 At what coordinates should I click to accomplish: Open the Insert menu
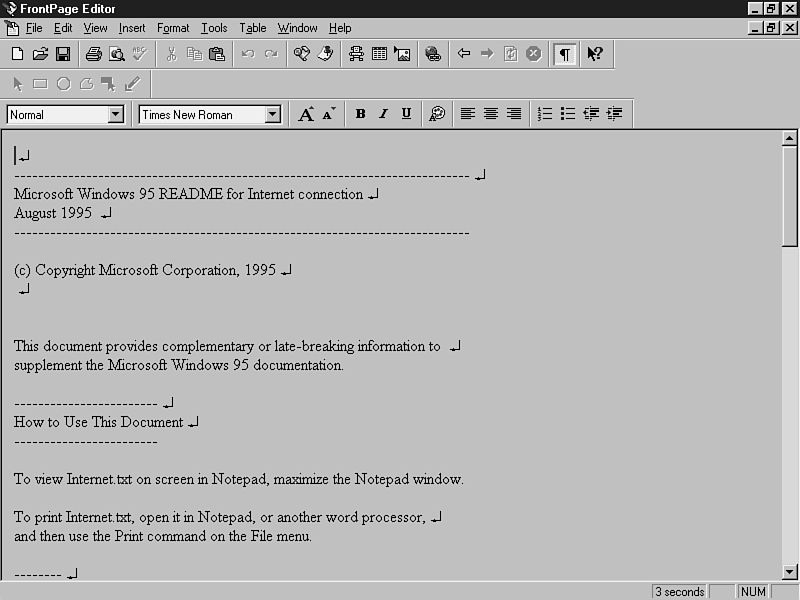point(132,28)
